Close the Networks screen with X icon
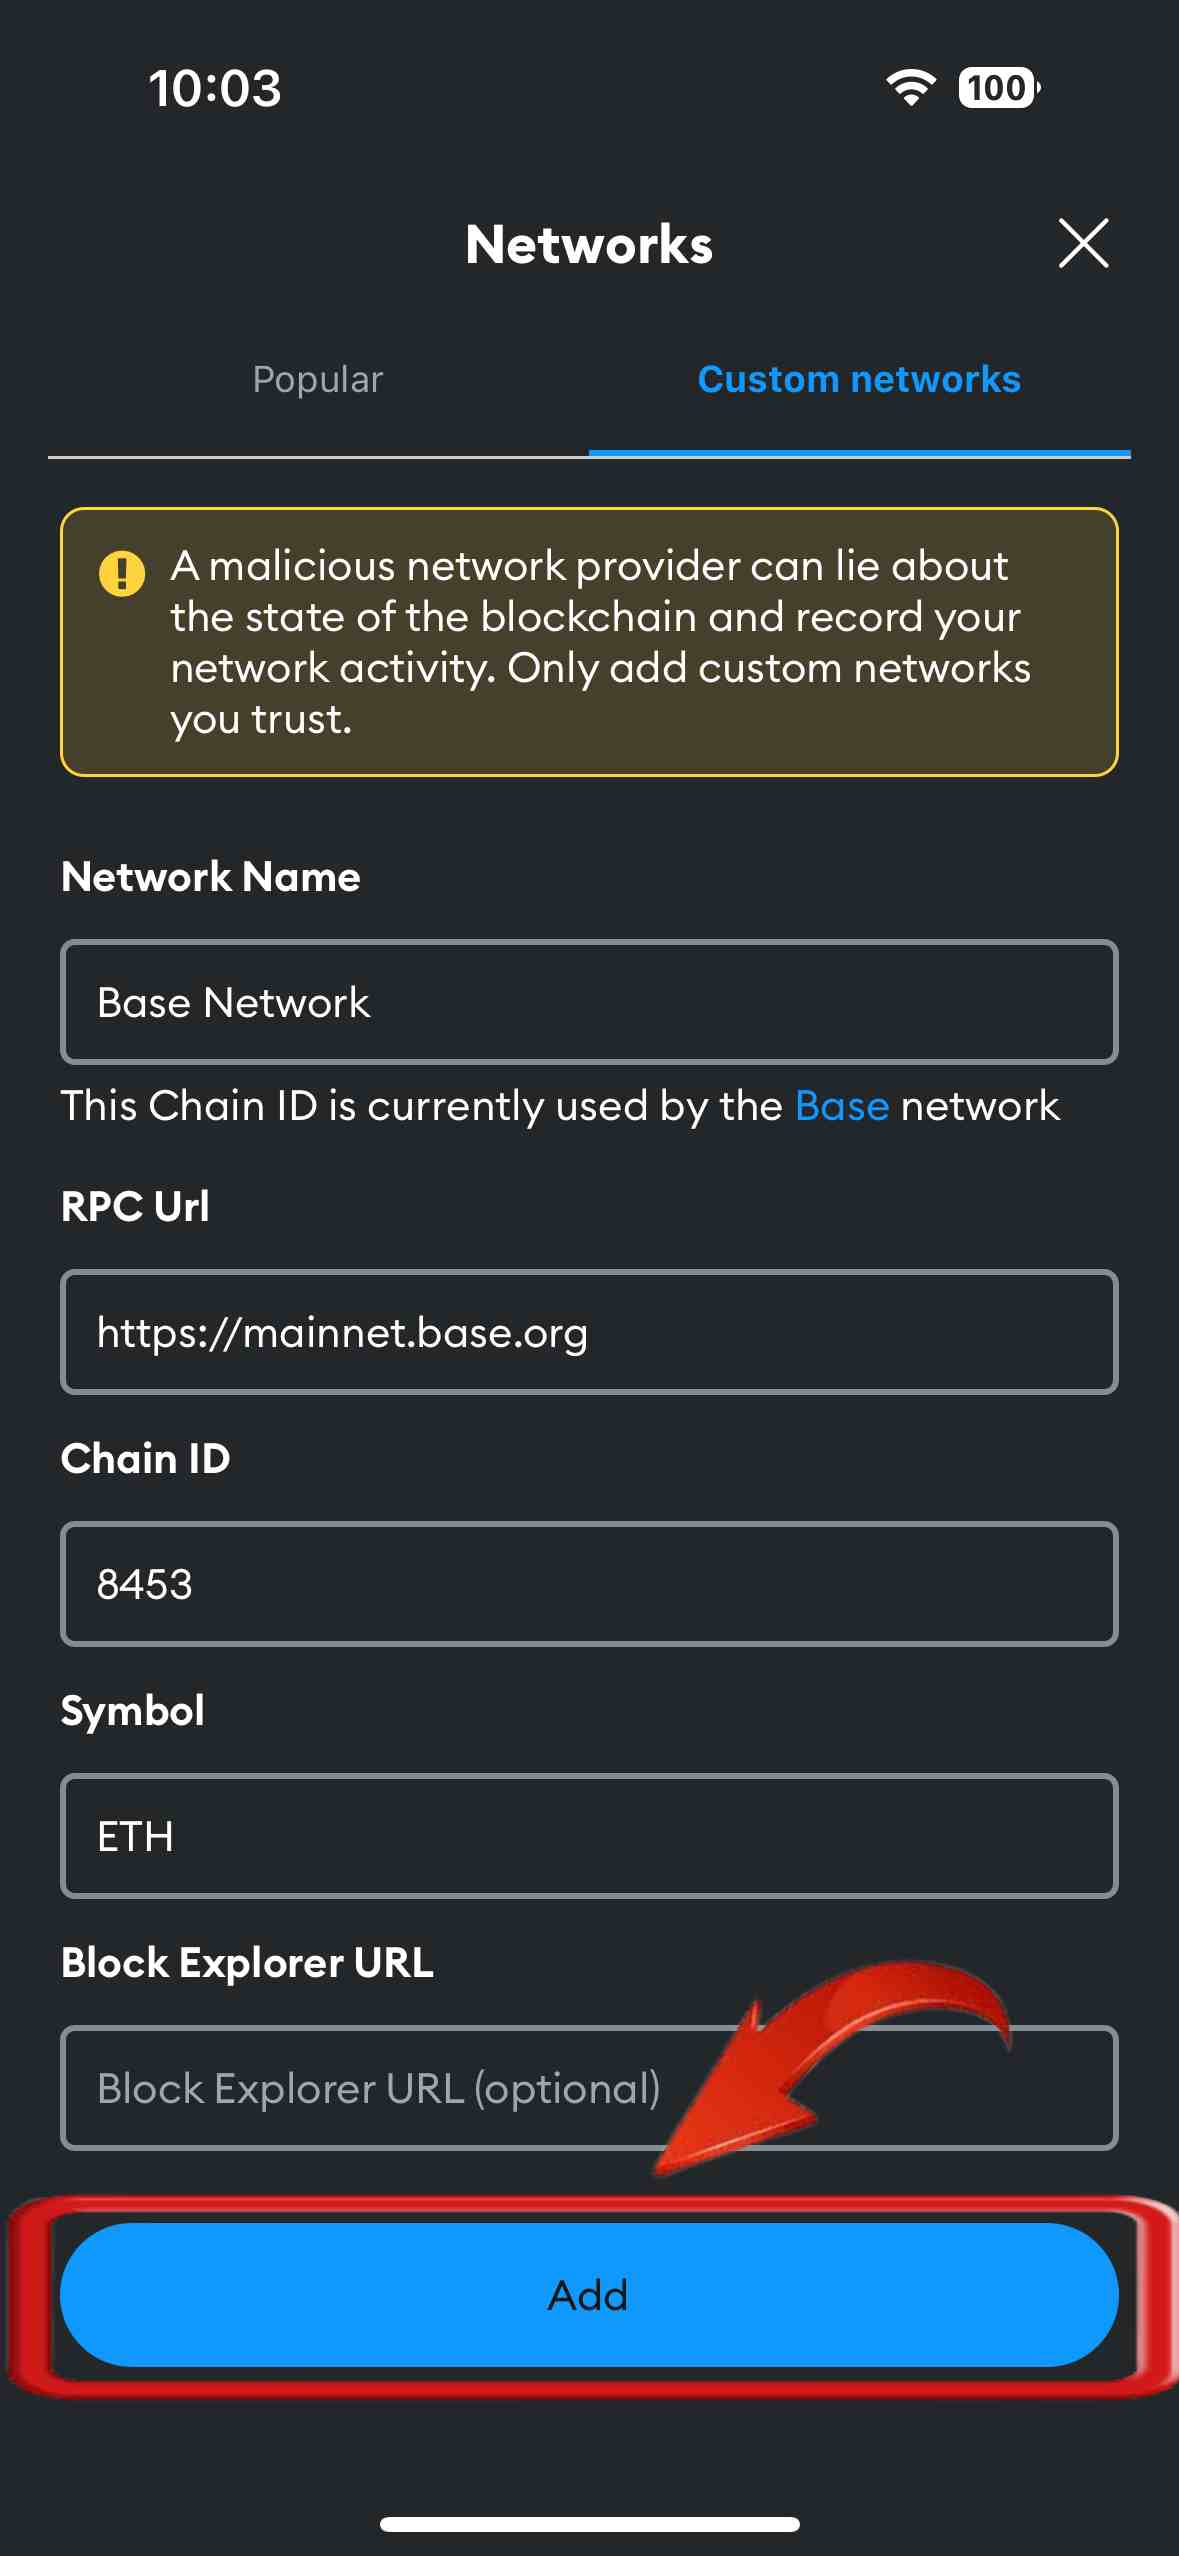Screen dimensions: 1179x2556 click(x=1083, y=243)
